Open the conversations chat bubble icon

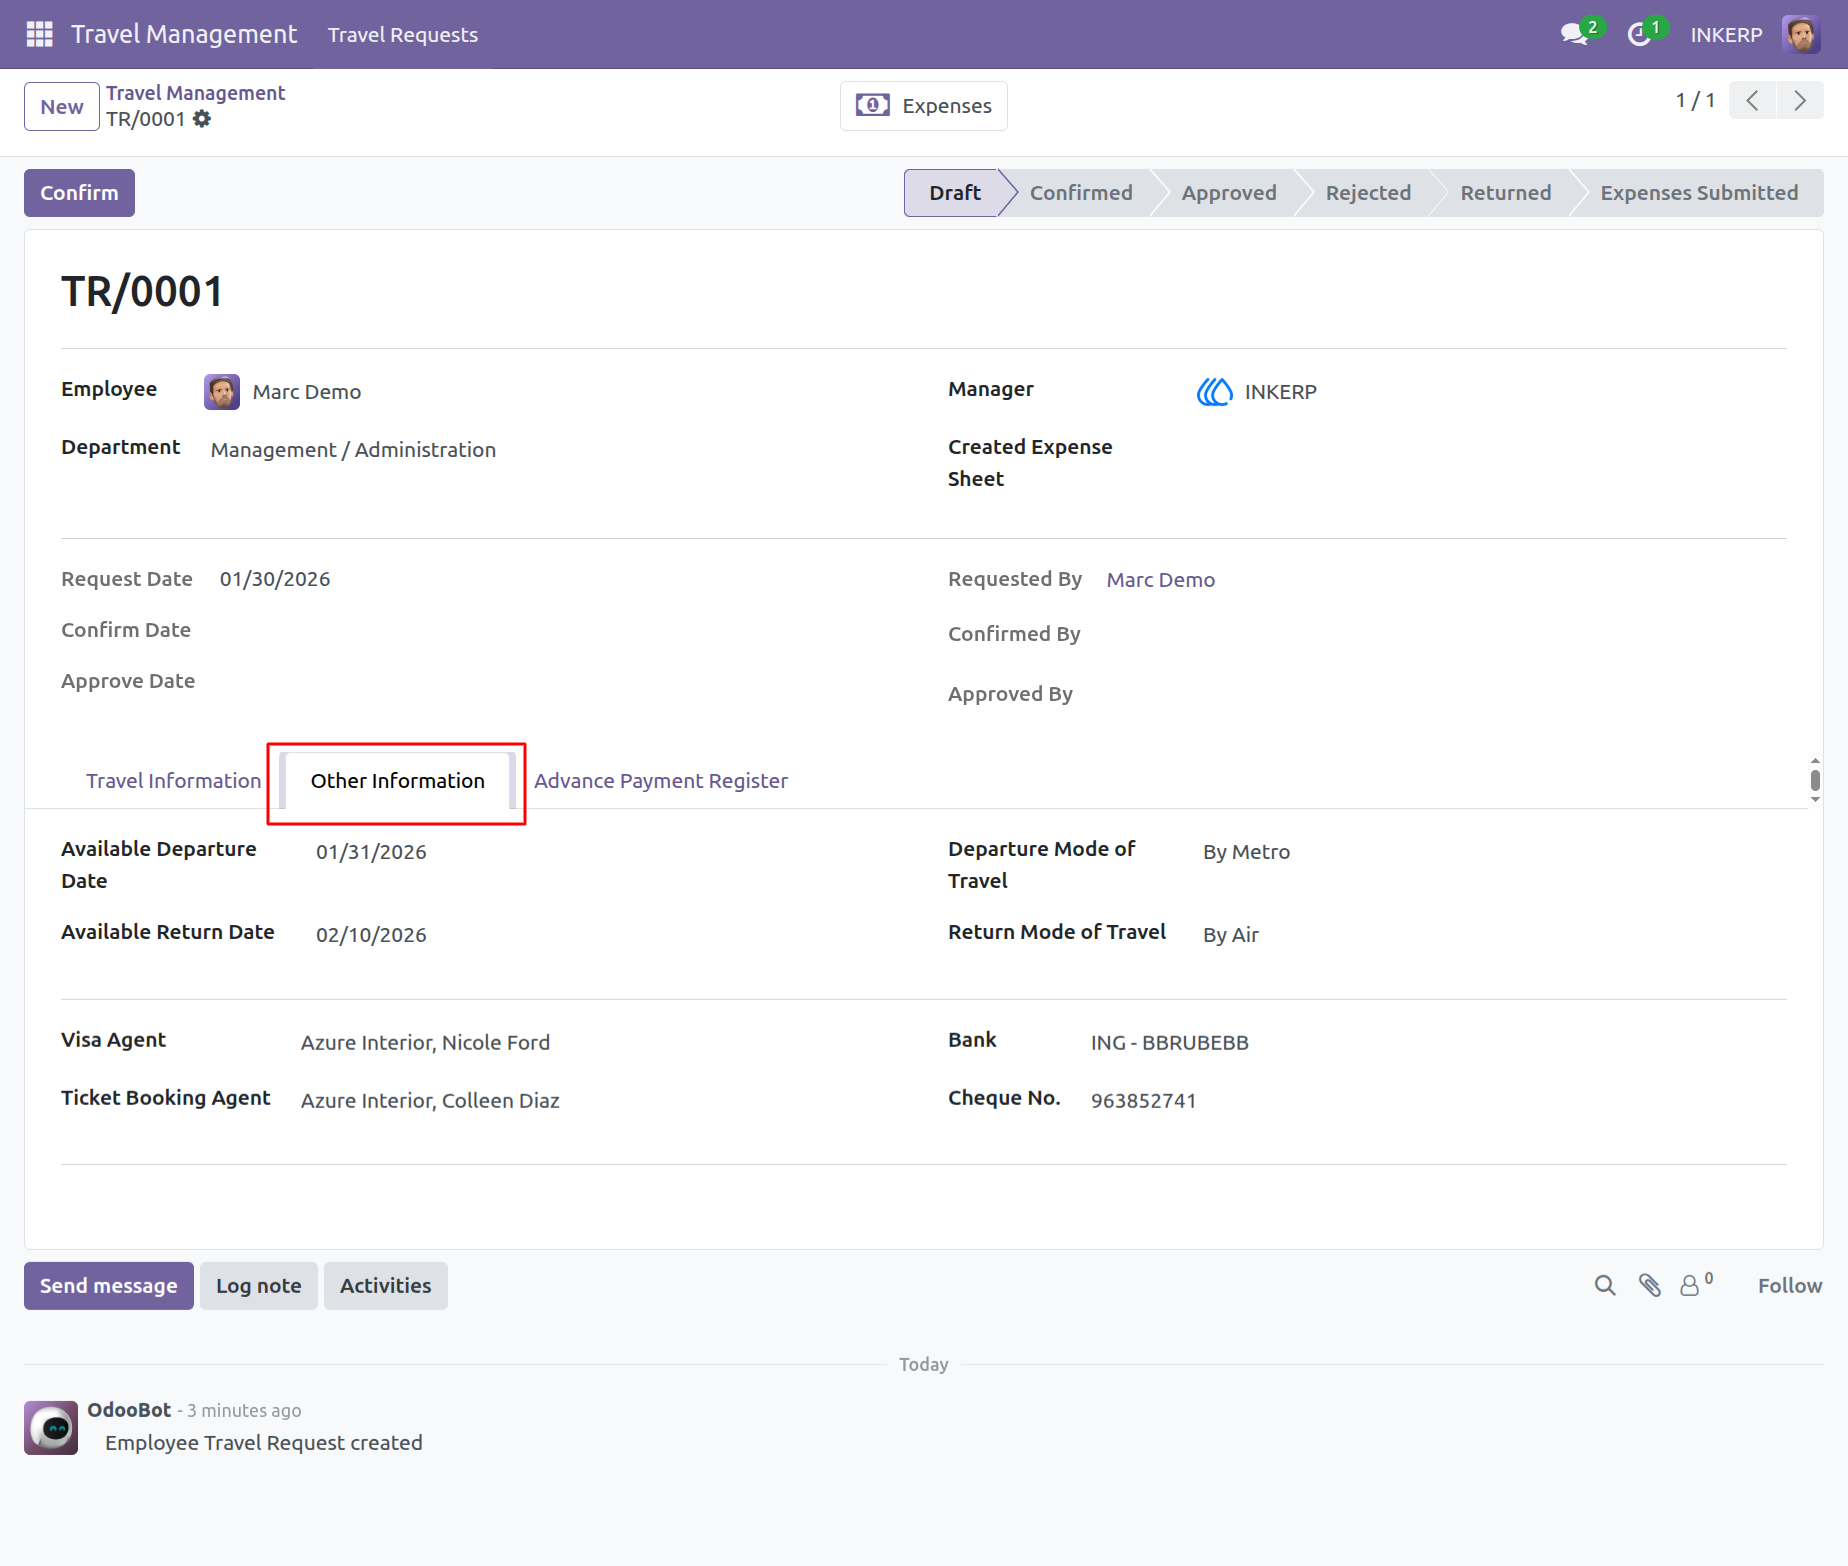point(1574,34)
